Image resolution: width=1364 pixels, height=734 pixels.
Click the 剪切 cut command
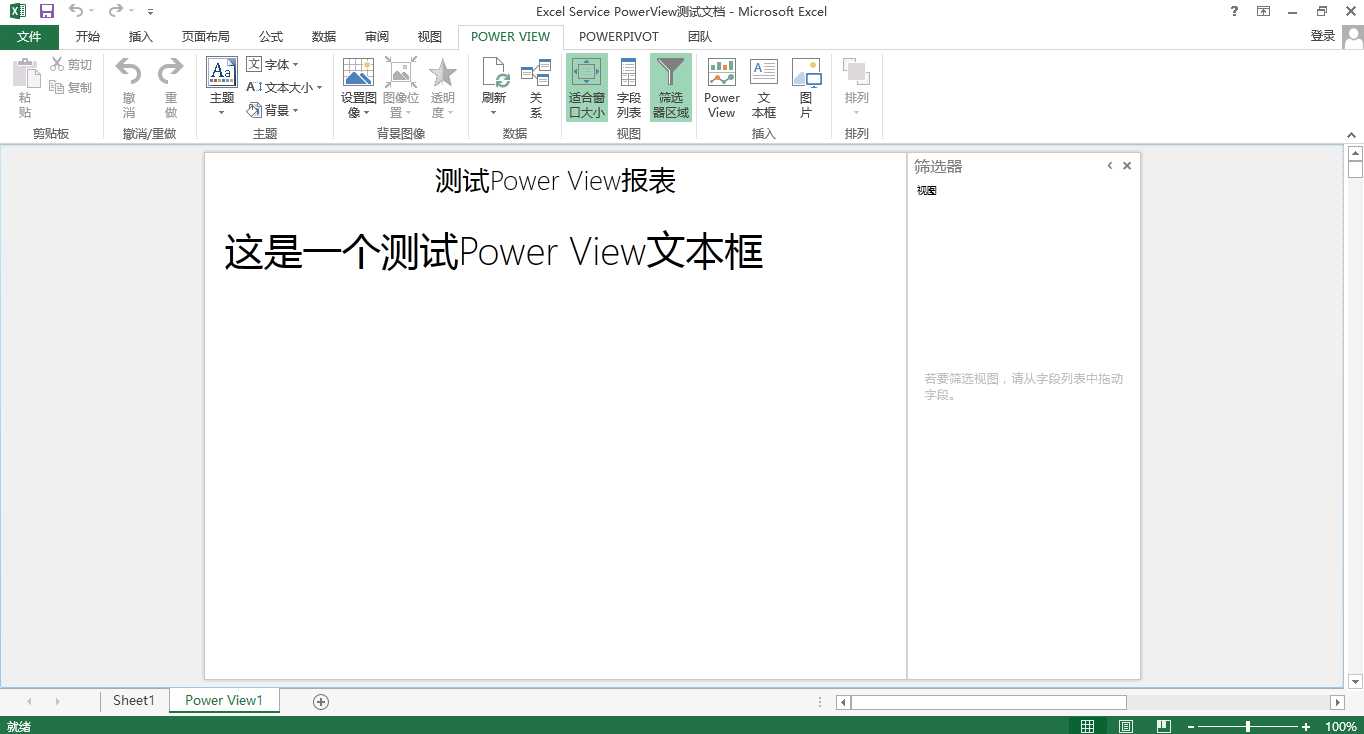[72, 65]
